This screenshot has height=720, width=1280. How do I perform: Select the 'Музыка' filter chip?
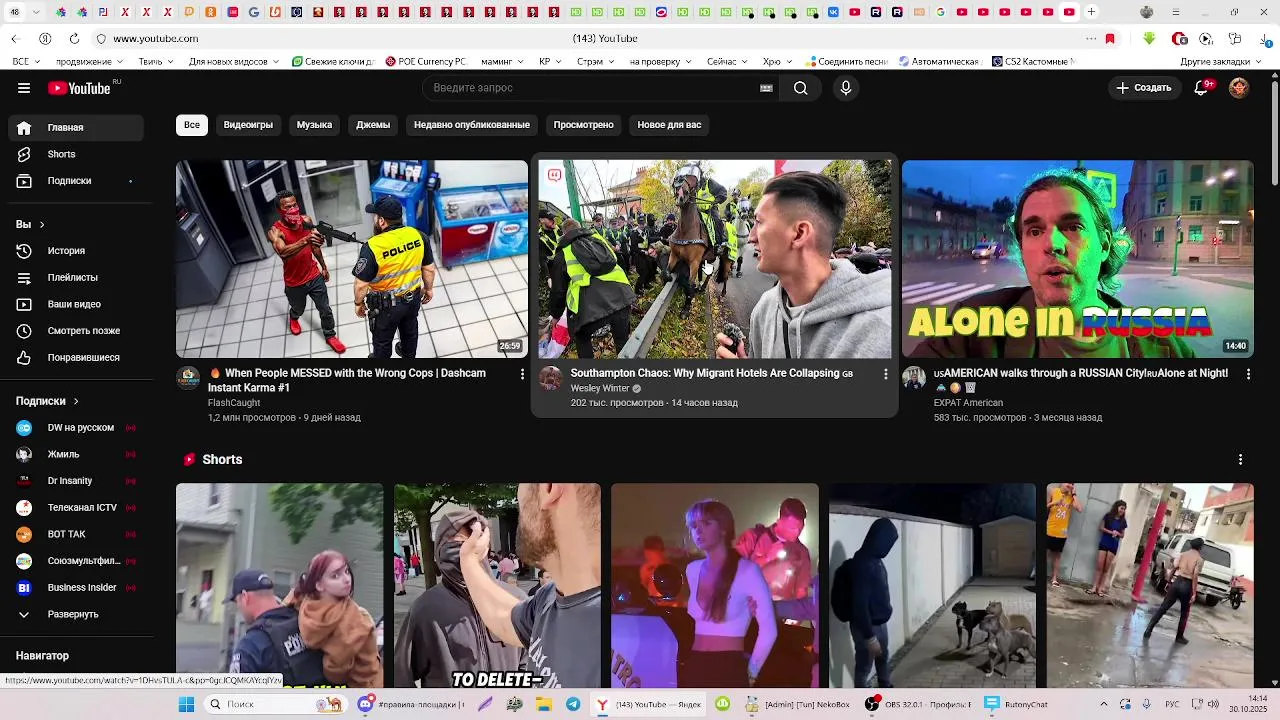click(314, 125)
